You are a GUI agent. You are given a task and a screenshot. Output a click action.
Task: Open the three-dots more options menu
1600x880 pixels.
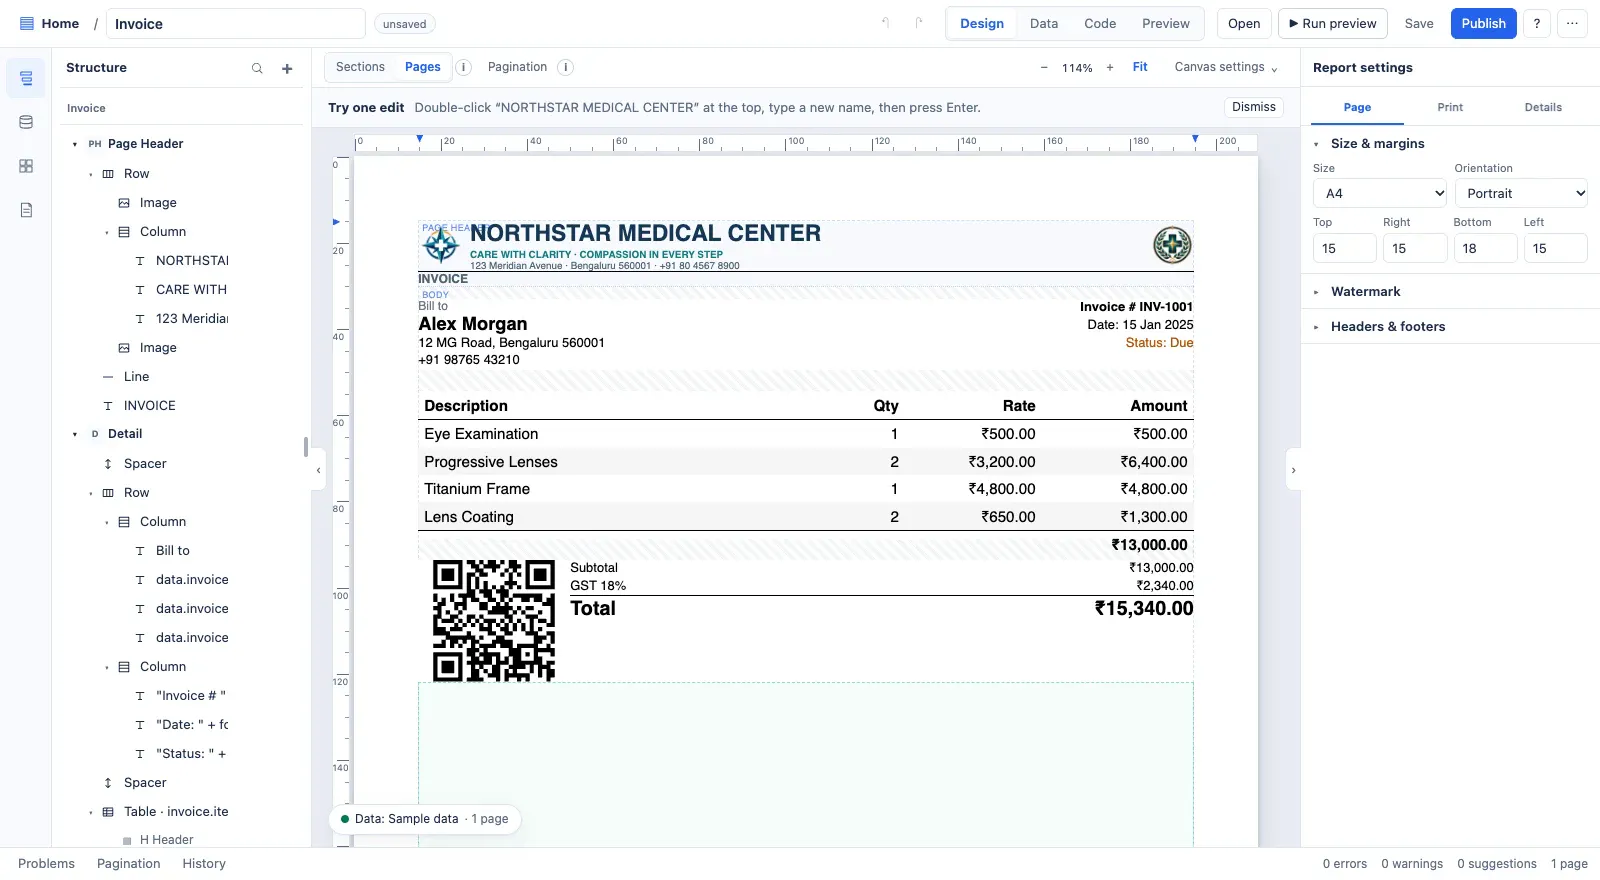click(x=1573, y=24)
